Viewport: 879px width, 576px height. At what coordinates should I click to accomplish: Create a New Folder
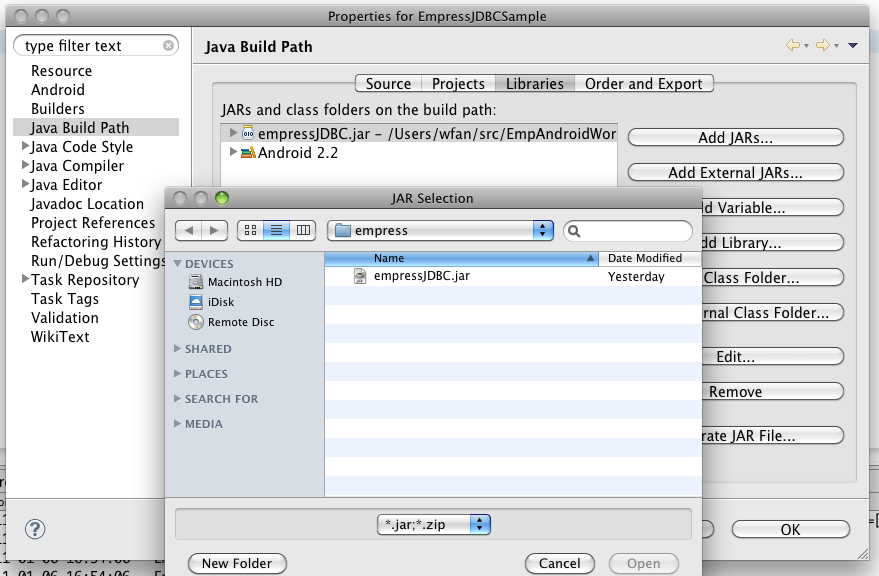[x=237, y=563]
